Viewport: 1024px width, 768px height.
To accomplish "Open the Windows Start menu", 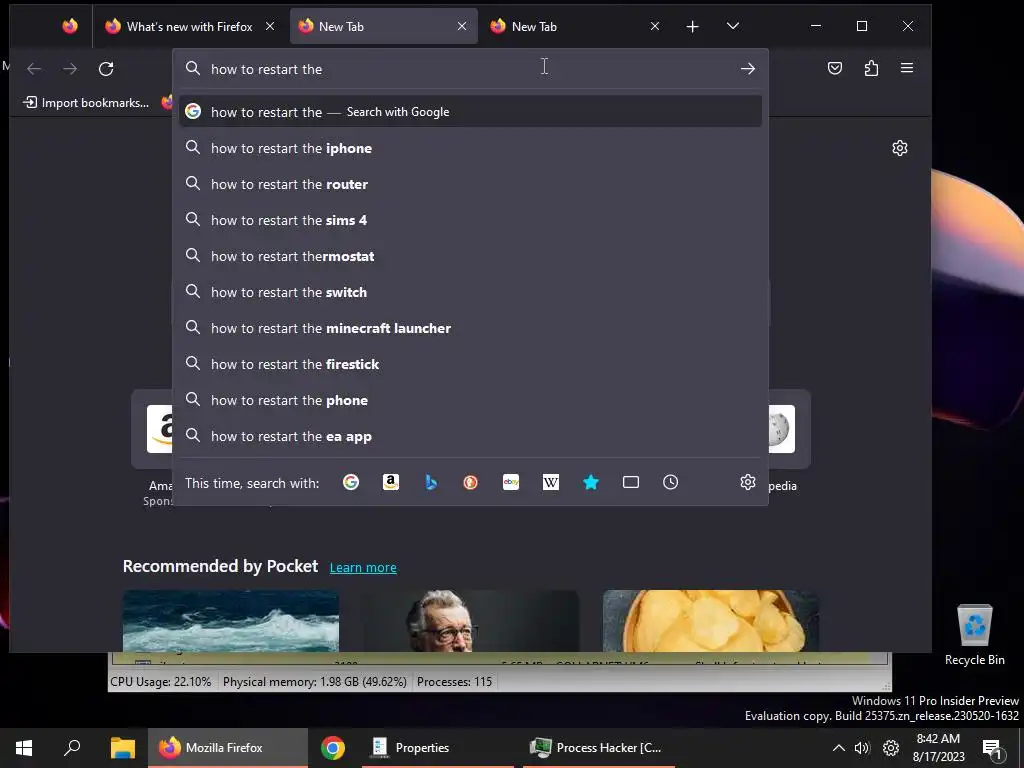I will (24, 748).
